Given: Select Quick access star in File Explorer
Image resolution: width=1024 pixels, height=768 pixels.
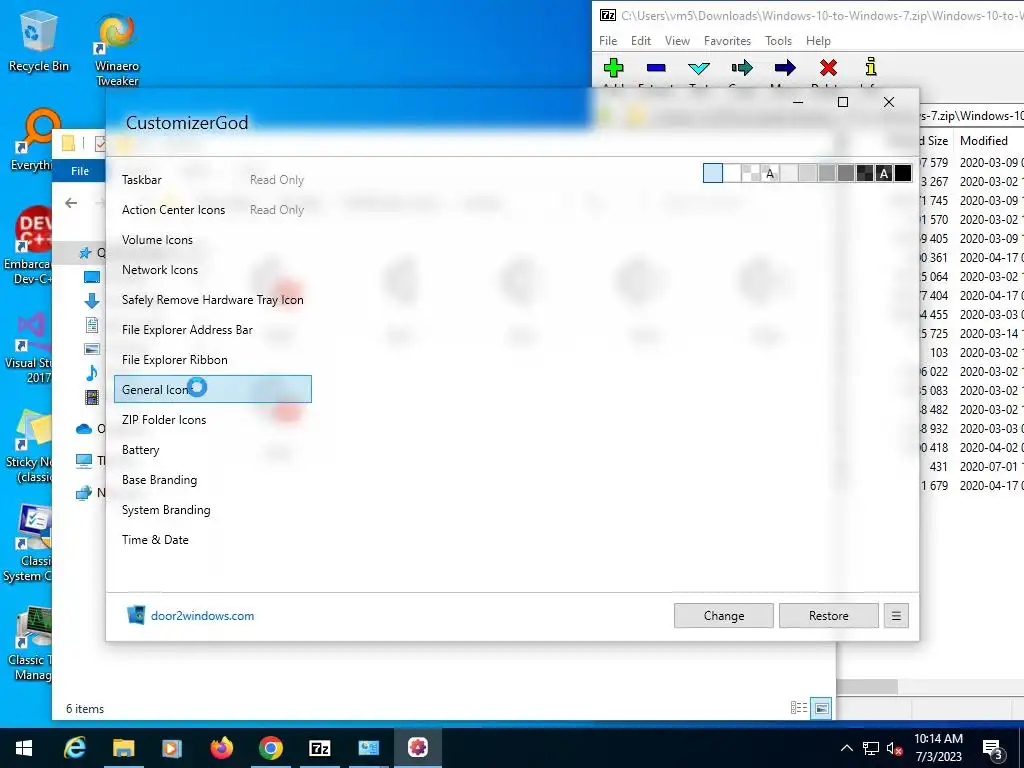Looking at the screenshot, I should coord(84,253).
